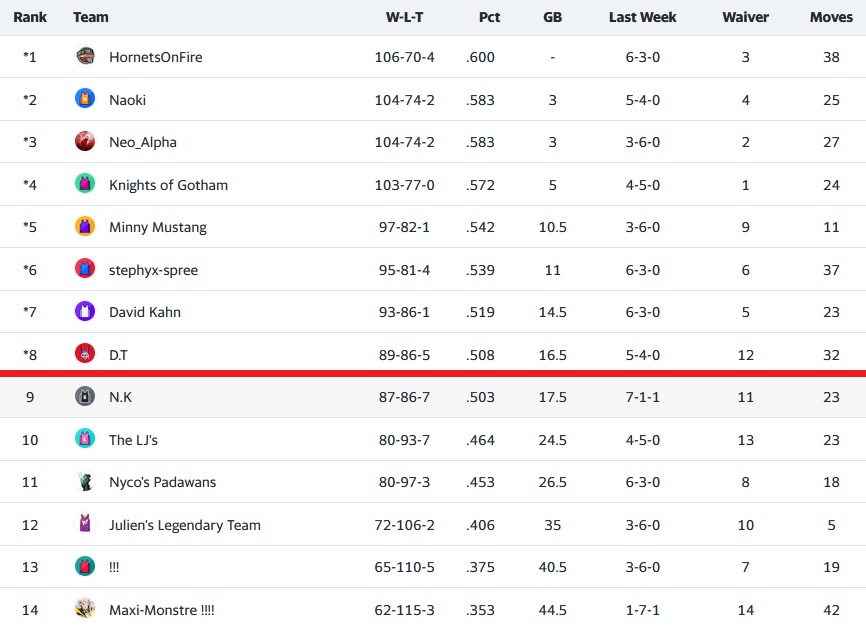Click the stephyx-spree team avatar

click(x=85, y=269)
